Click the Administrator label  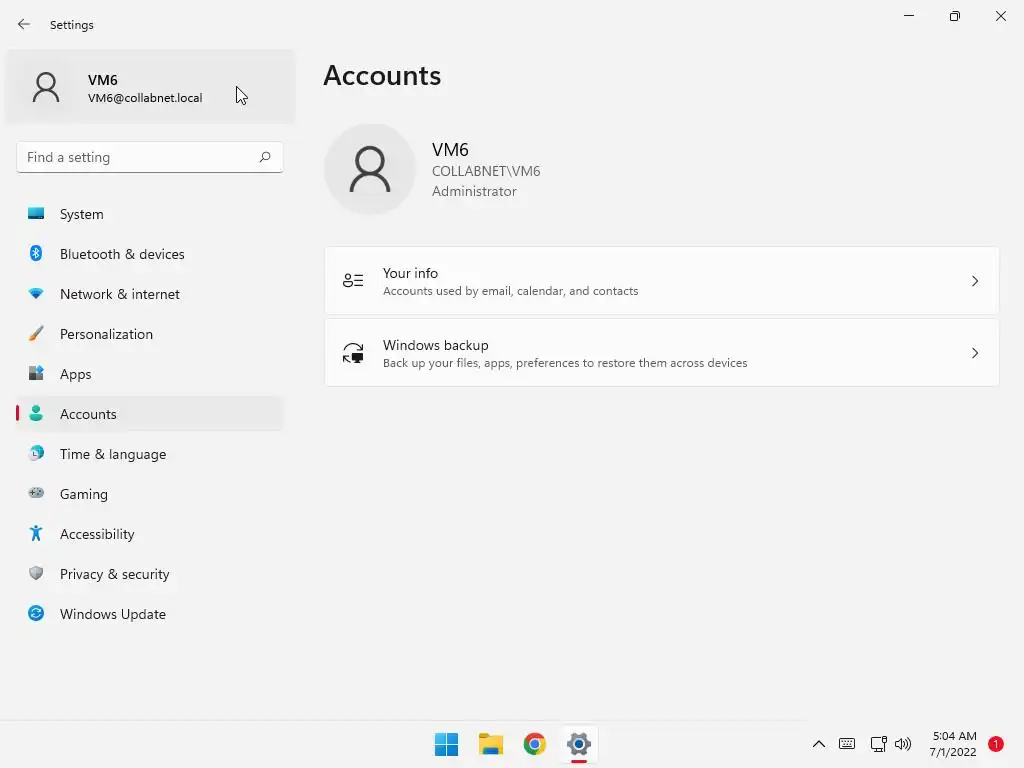click(474, 191)
